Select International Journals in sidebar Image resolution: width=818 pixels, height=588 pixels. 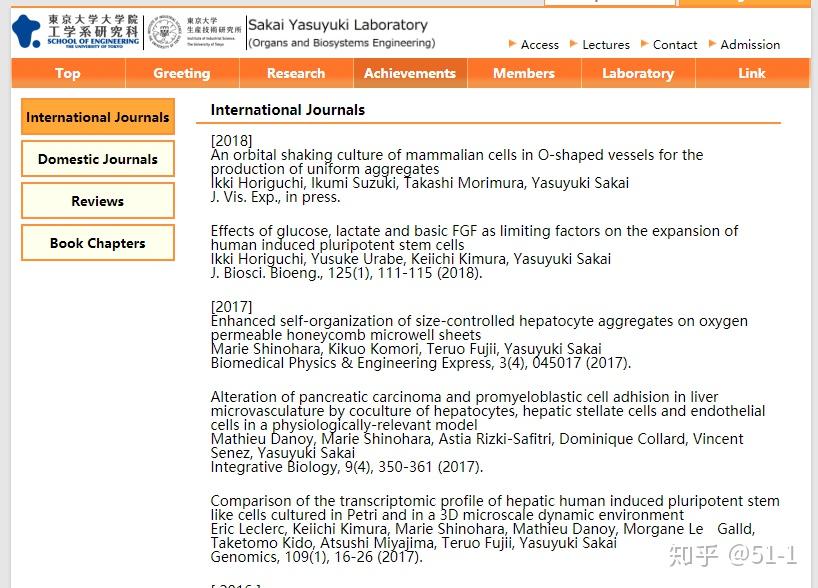pos(98,117)
